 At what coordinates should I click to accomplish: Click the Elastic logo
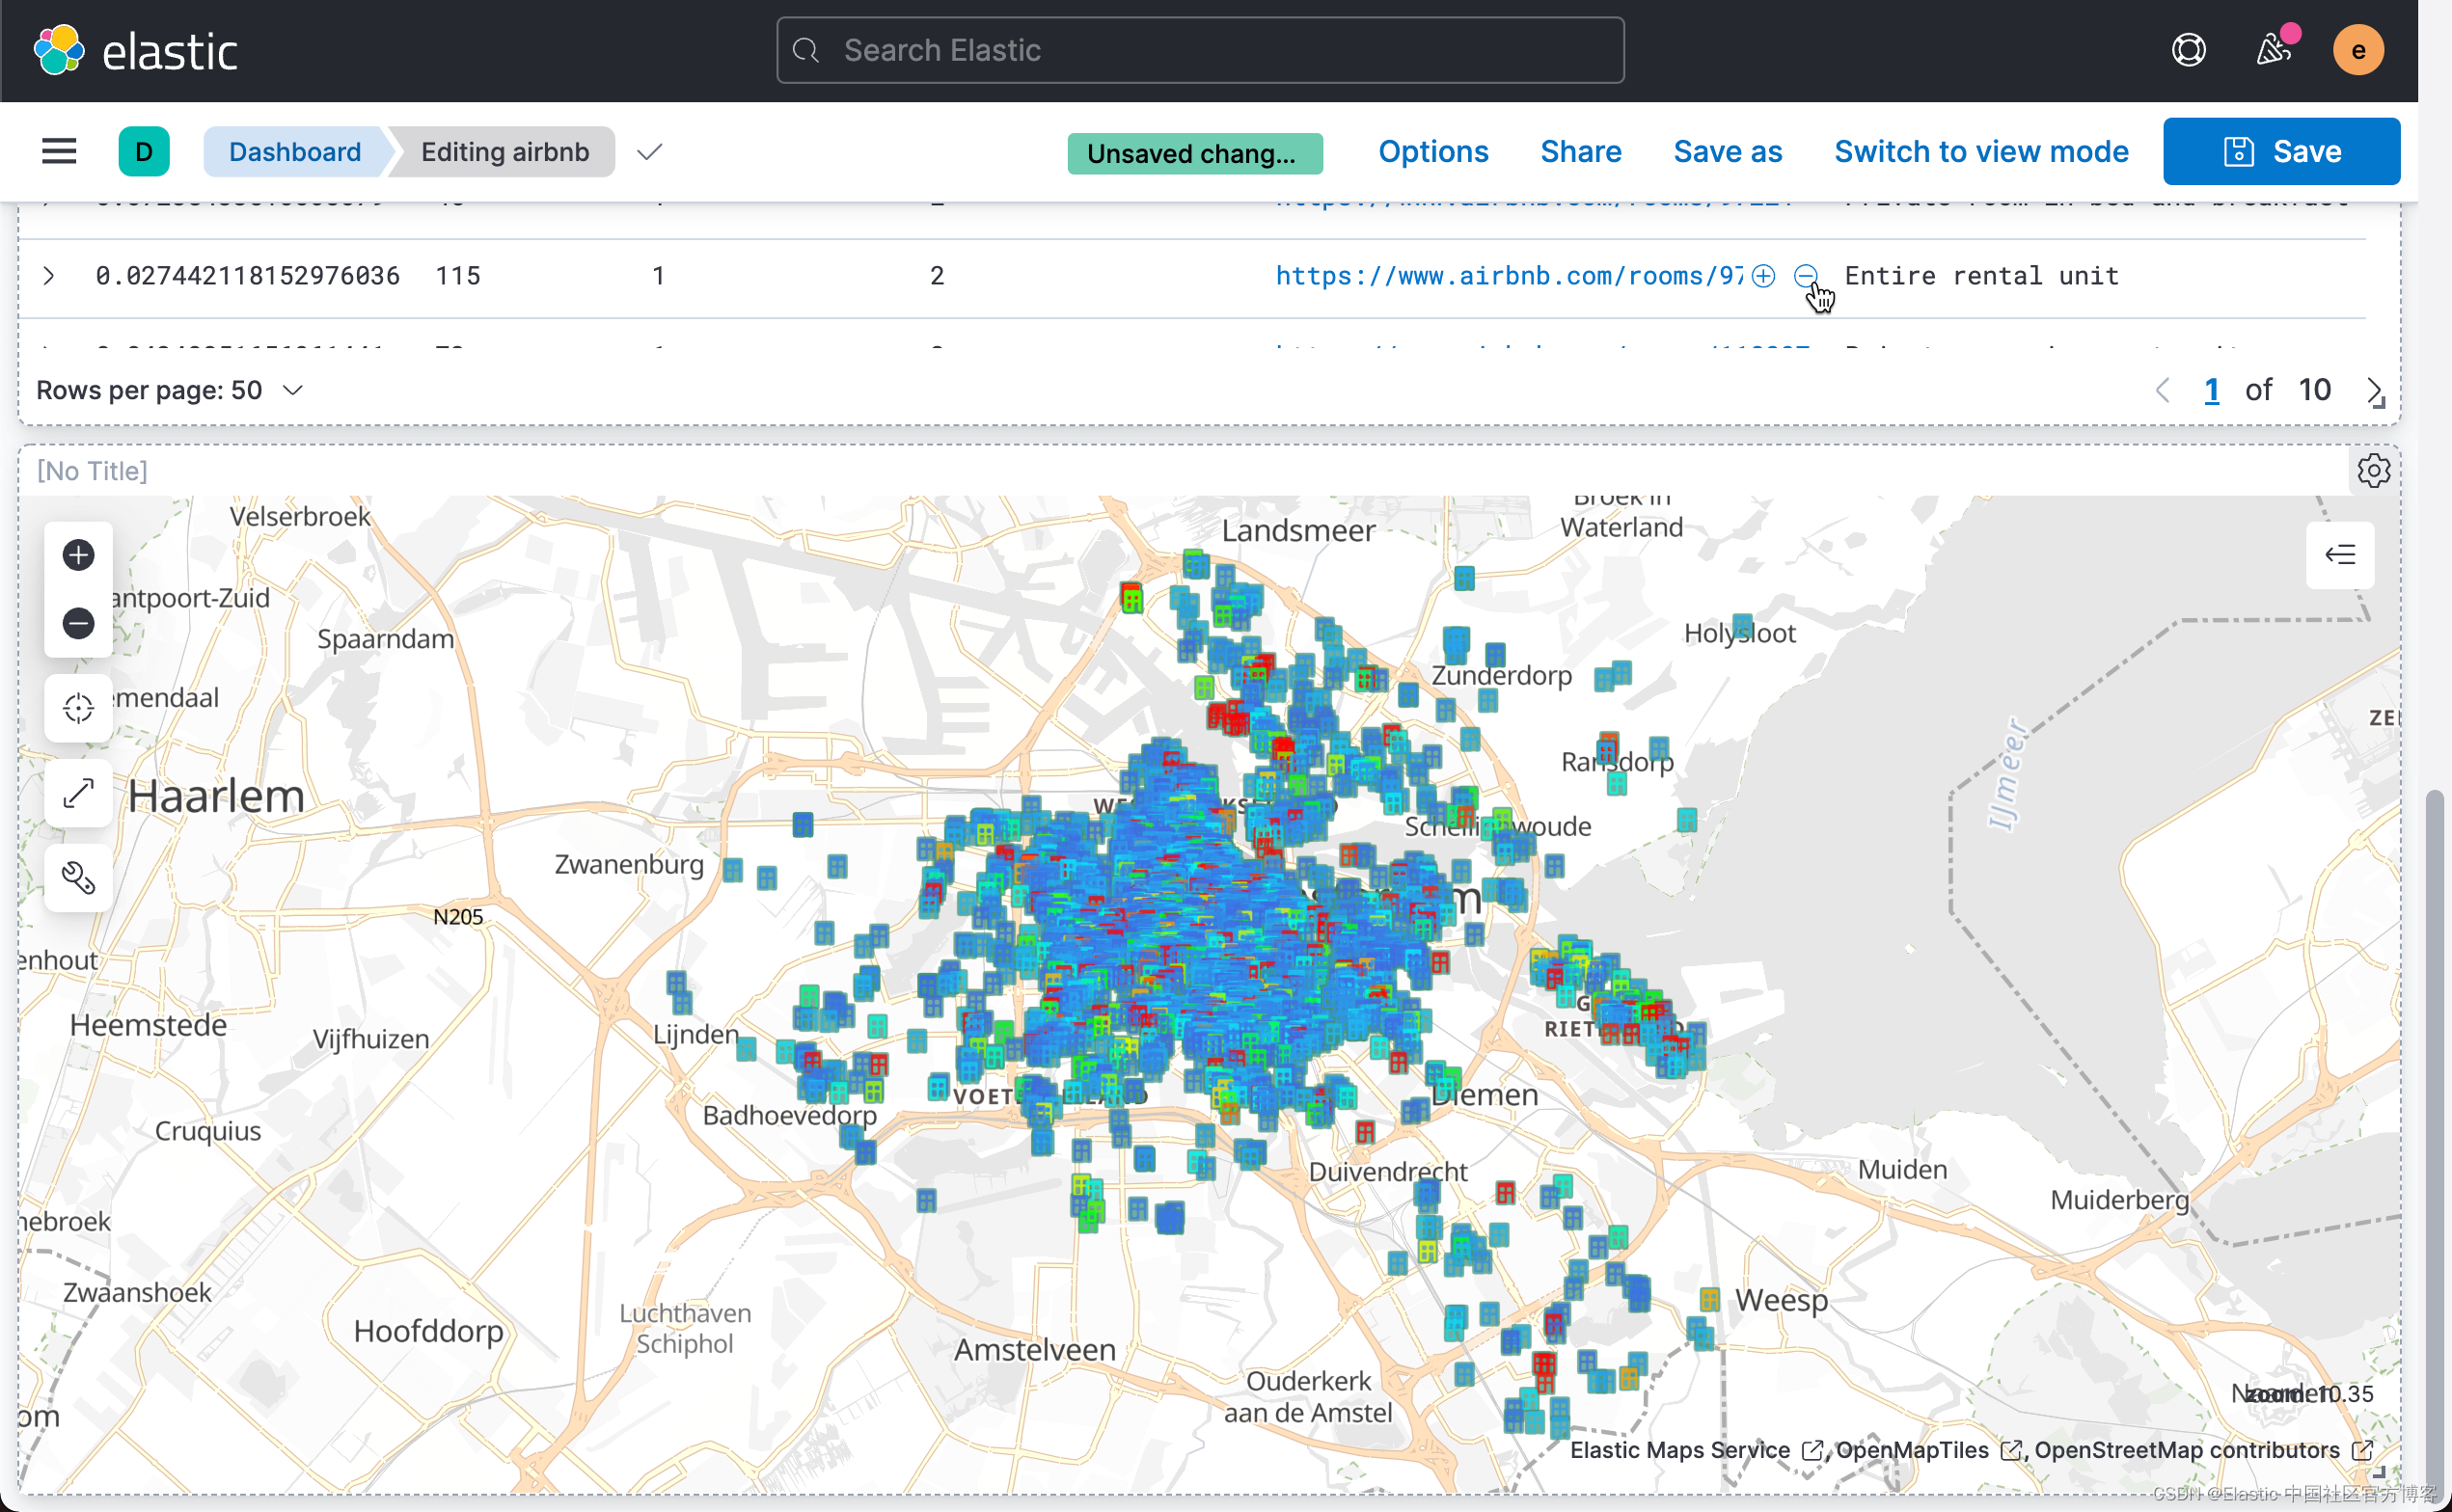pyautogui.click(x=135, y=50)
